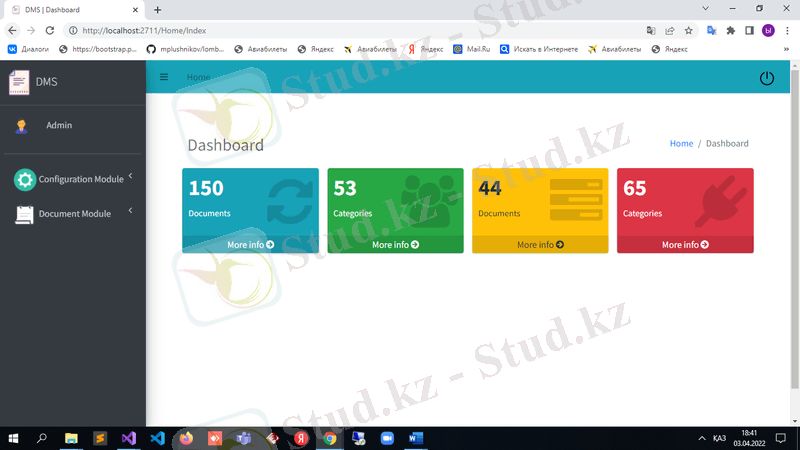The image size is (800, 450).
Task: Click the Document Module paper icon
Action: [x=24, y=215]
